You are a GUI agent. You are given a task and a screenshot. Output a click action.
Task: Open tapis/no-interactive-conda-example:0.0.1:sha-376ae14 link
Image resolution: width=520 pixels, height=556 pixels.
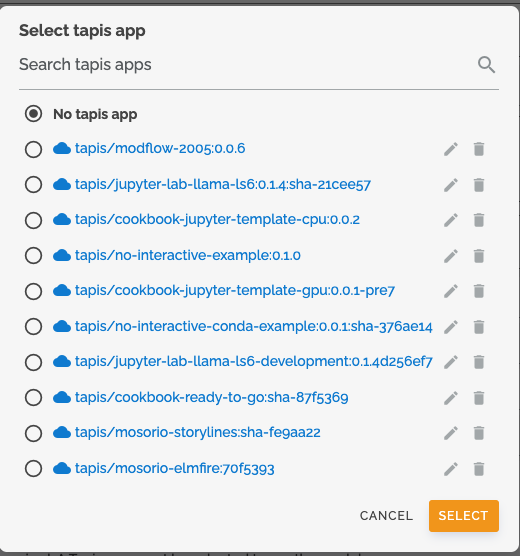click(254, 326)
